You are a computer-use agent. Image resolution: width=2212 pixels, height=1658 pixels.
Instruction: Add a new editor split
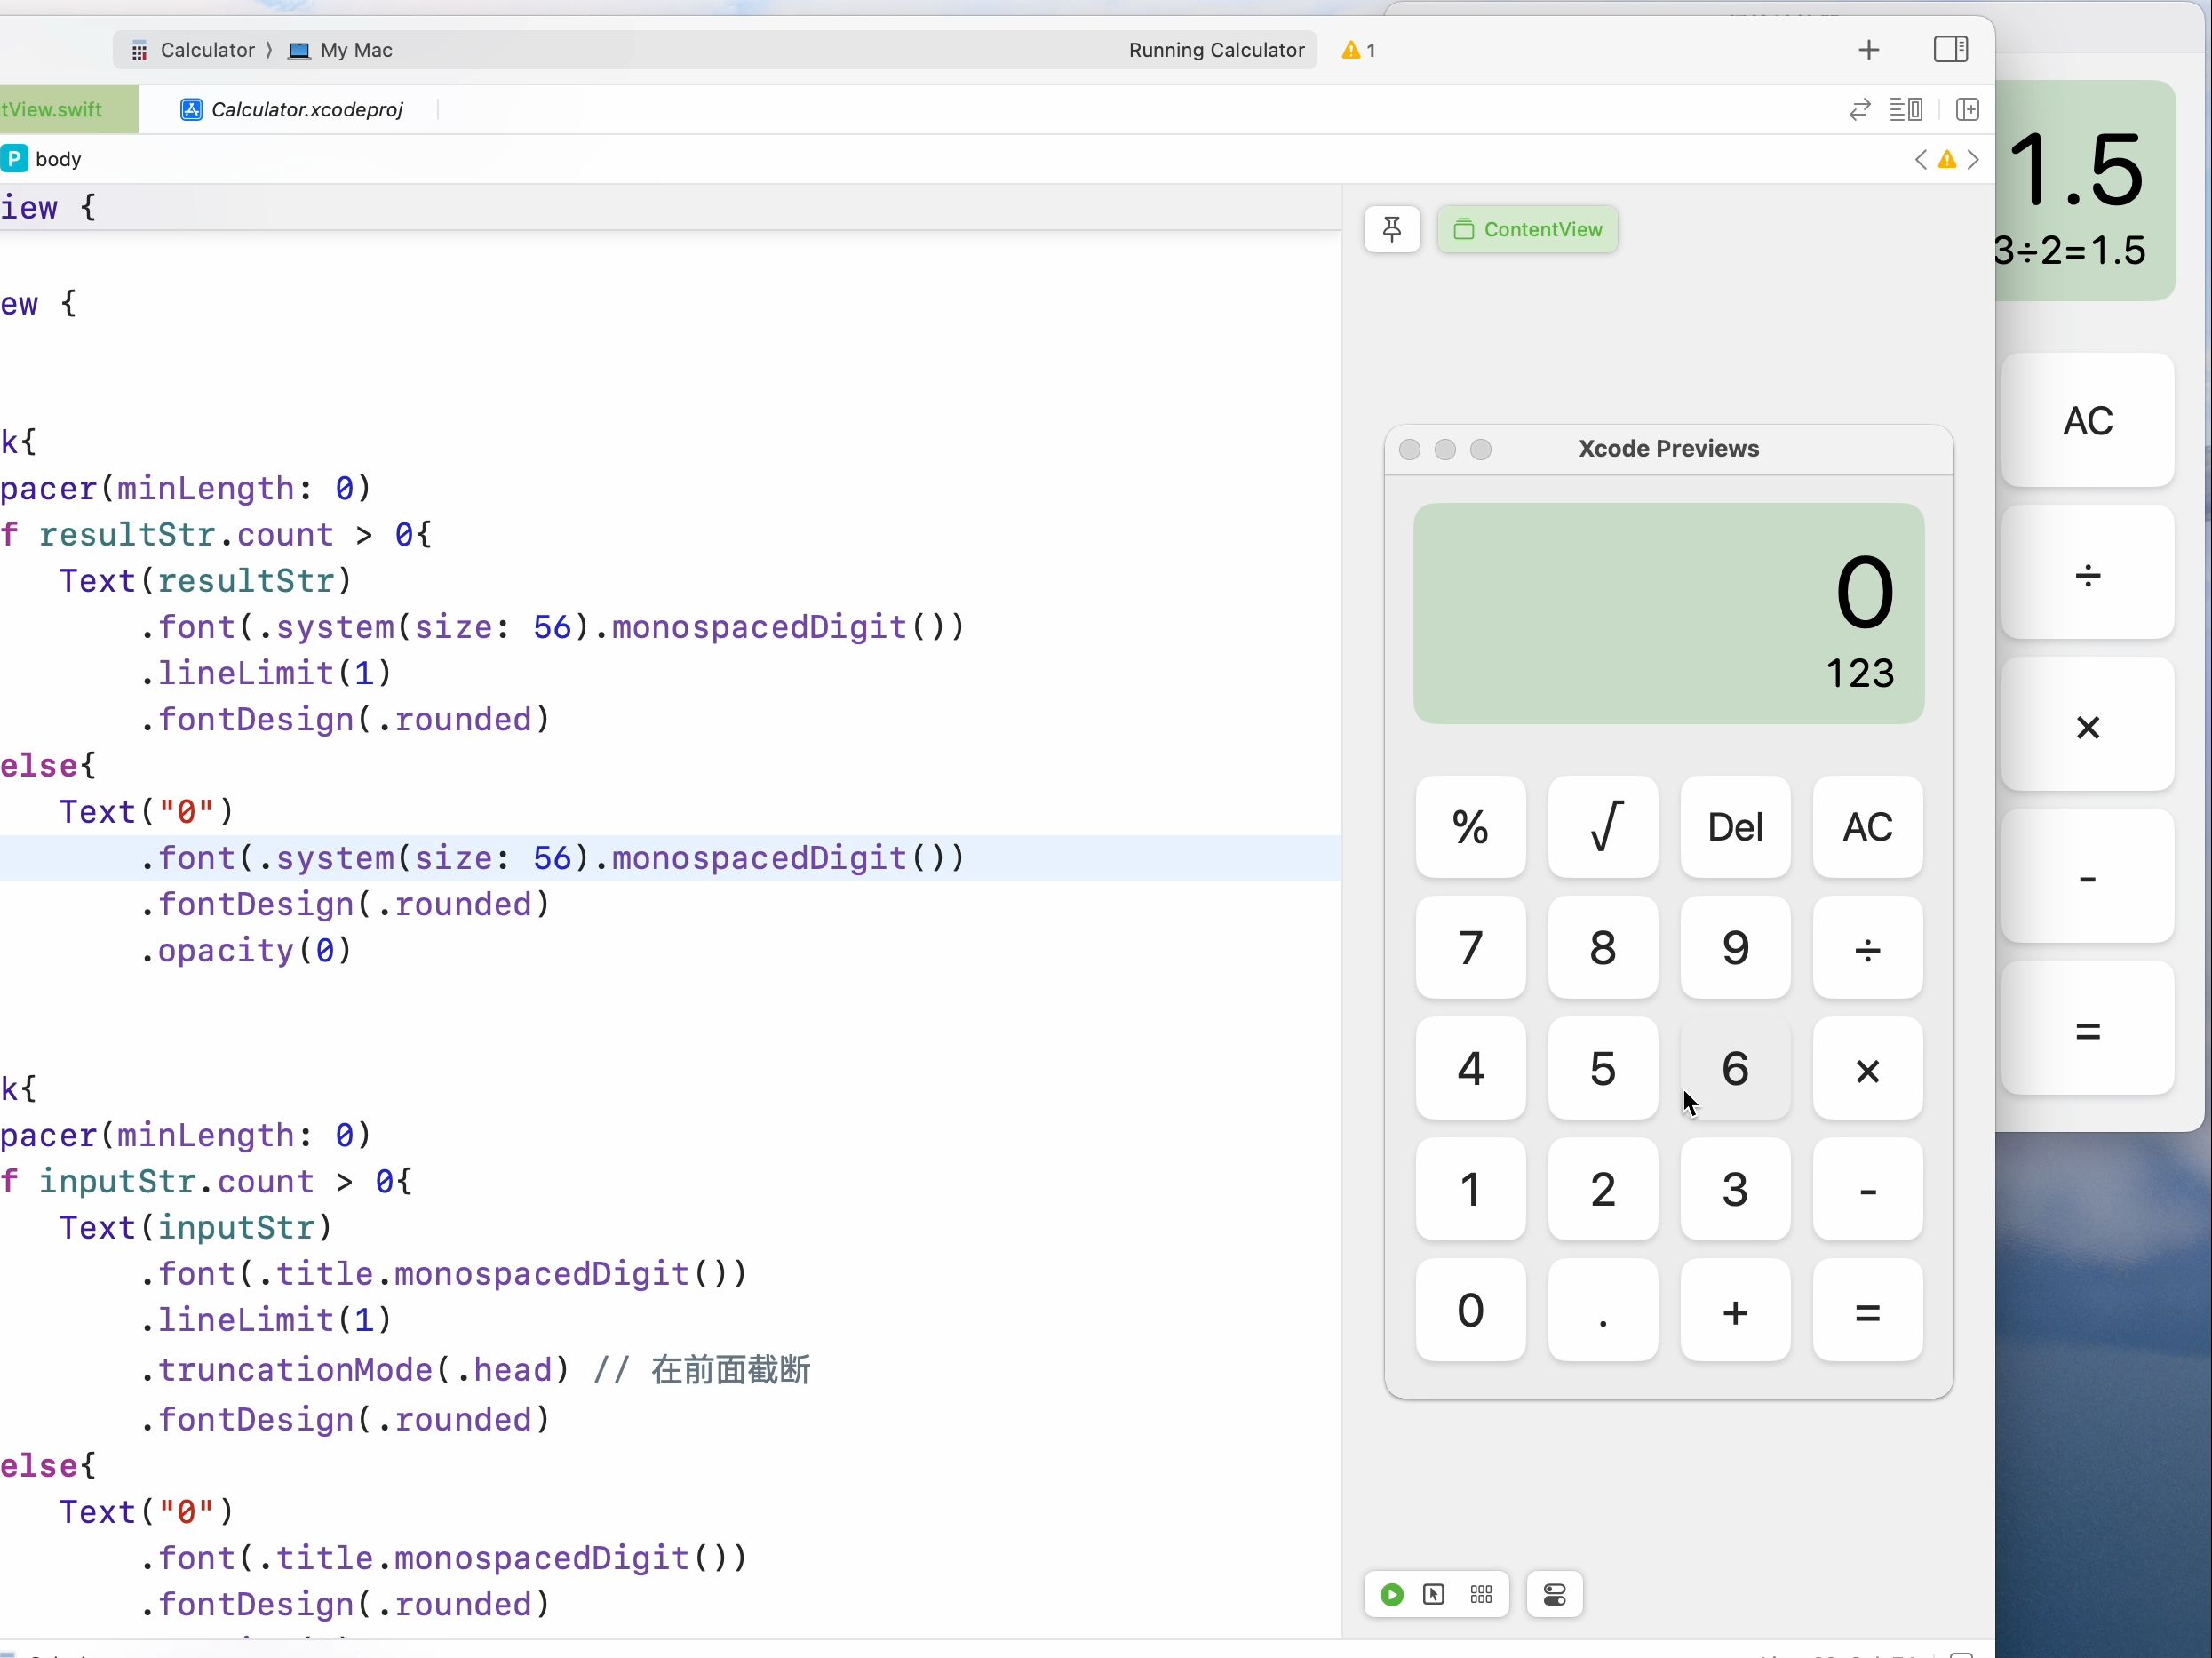coord(1967,110)
